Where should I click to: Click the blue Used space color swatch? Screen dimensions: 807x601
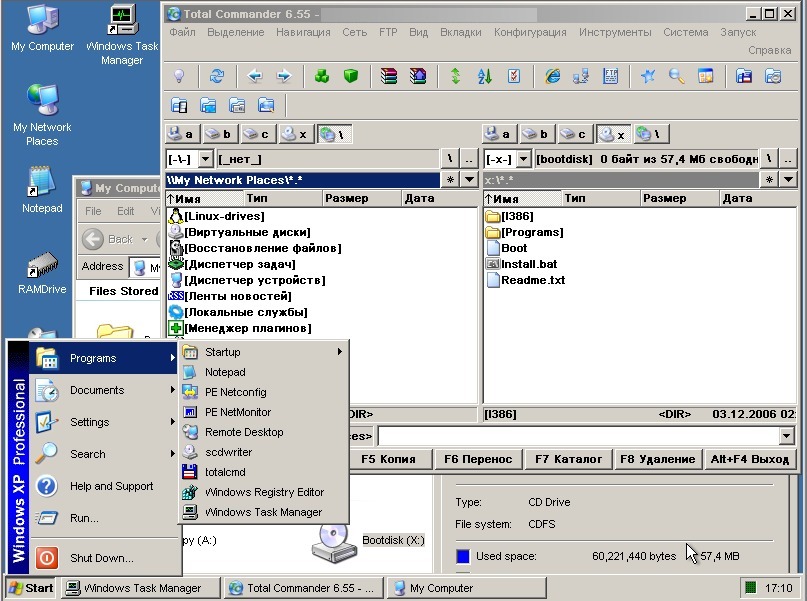tap(463, 556)
